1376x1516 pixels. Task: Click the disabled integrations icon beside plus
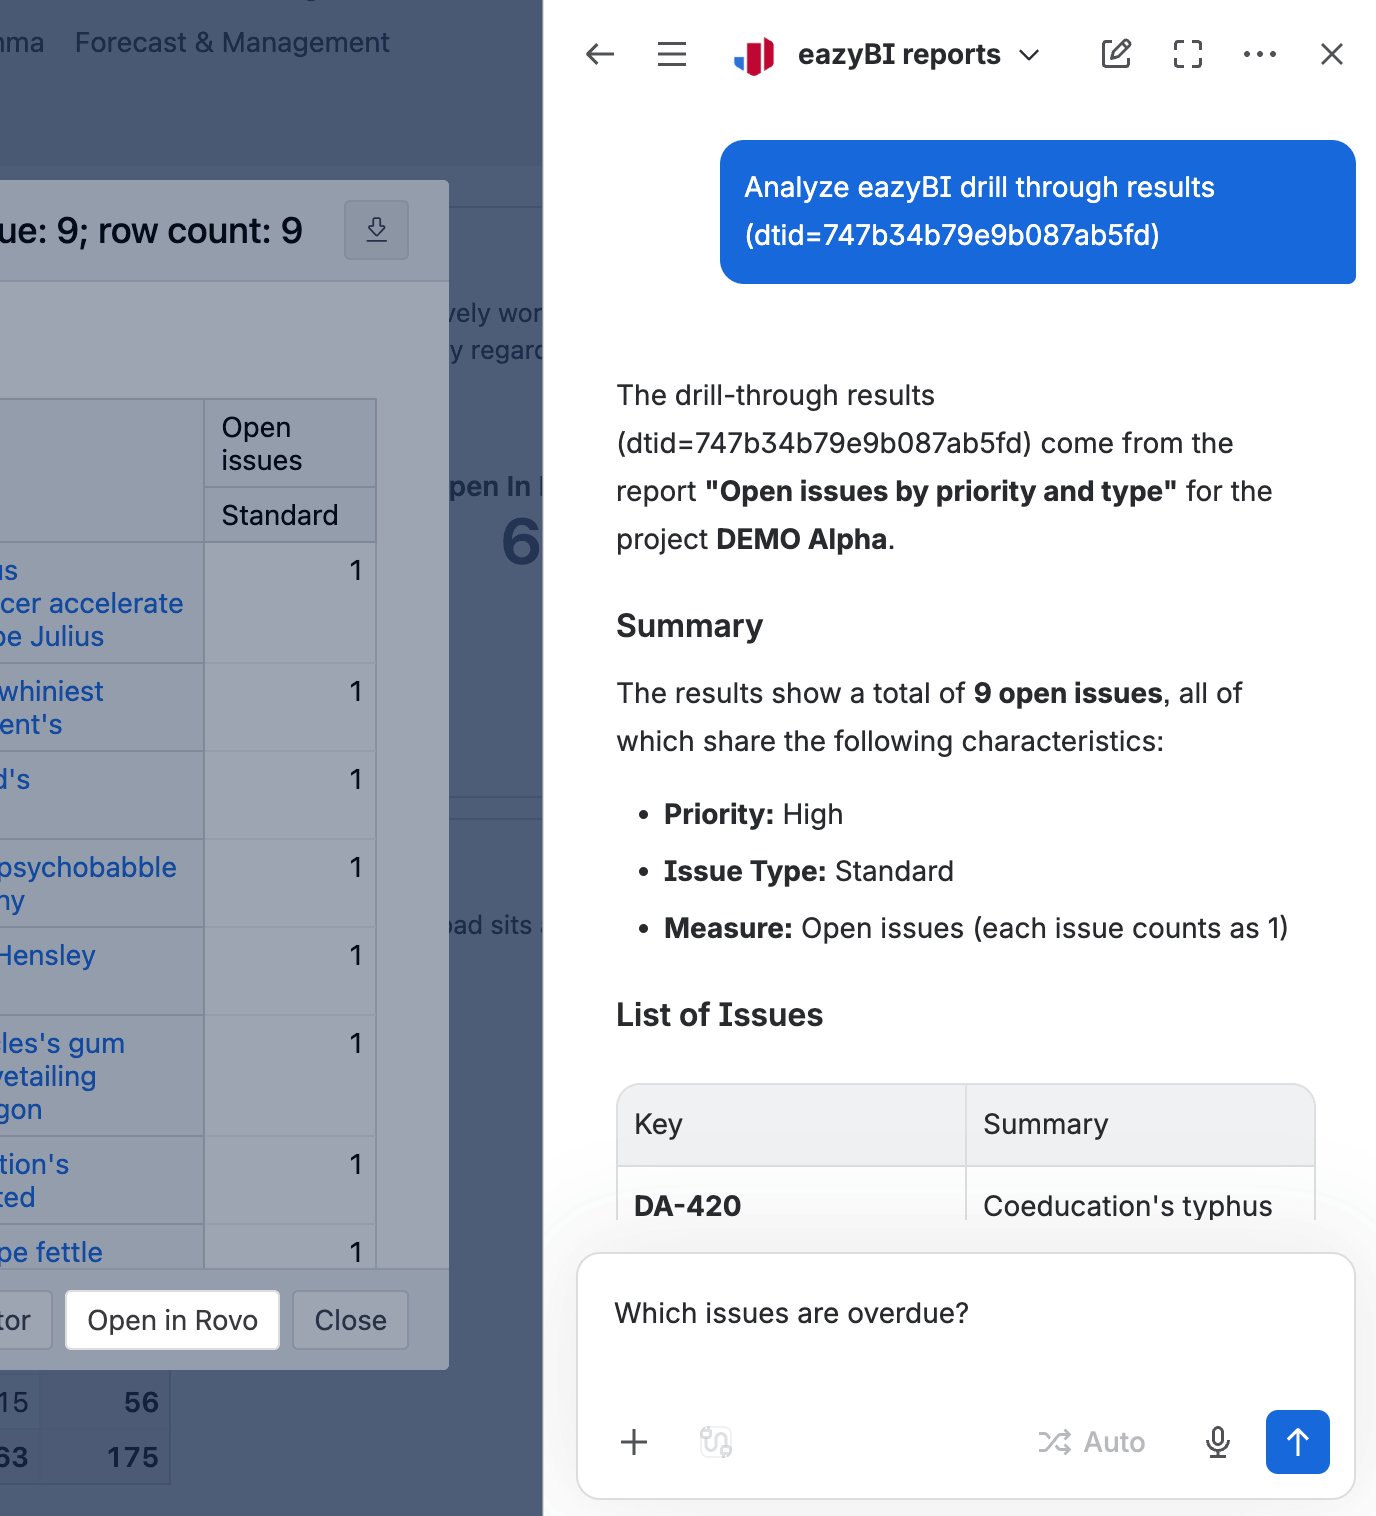click(x=716, y=1442)
